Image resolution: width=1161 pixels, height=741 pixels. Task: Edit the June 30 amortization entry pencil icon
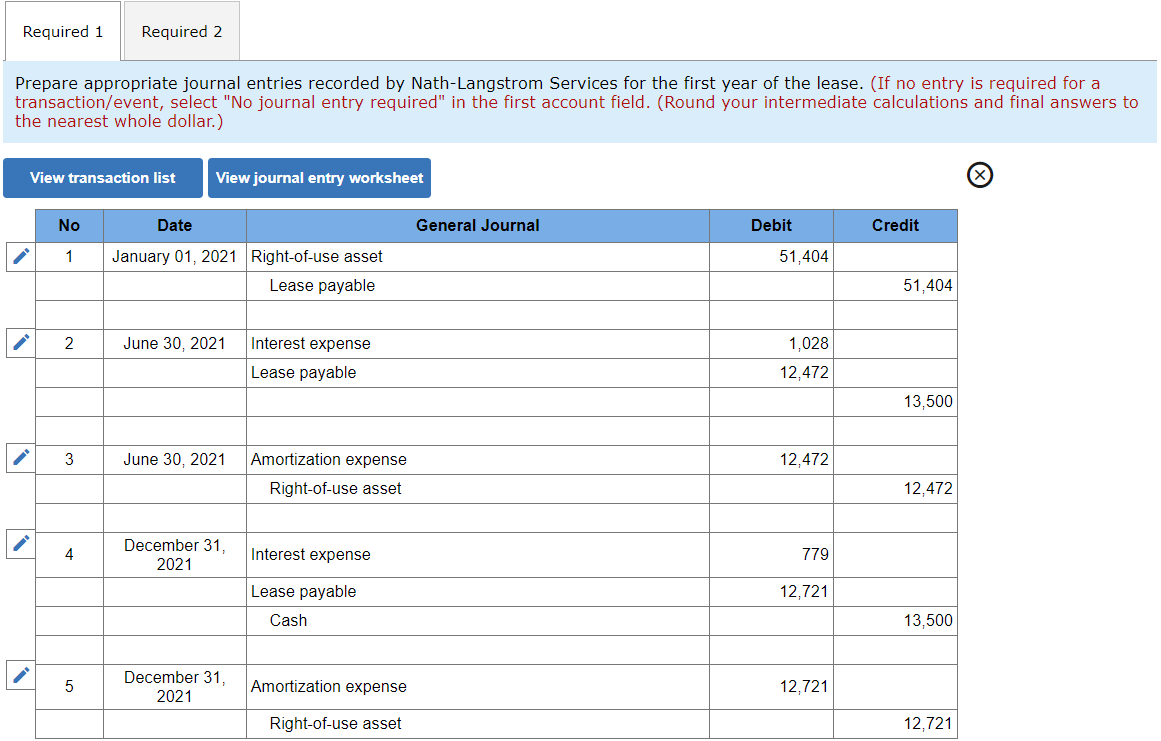pos(20,458)
